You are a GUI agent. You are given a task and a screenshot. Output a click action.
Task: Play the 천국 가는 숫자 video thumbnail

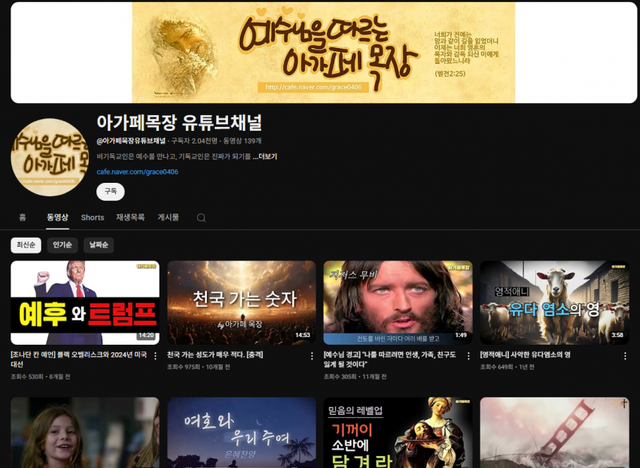pos(241,302)
